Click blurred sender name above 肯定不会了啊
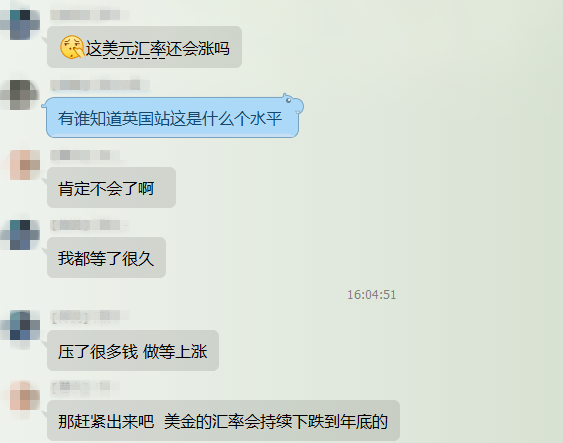Screen dimensions: 563x443 point(84,155)
